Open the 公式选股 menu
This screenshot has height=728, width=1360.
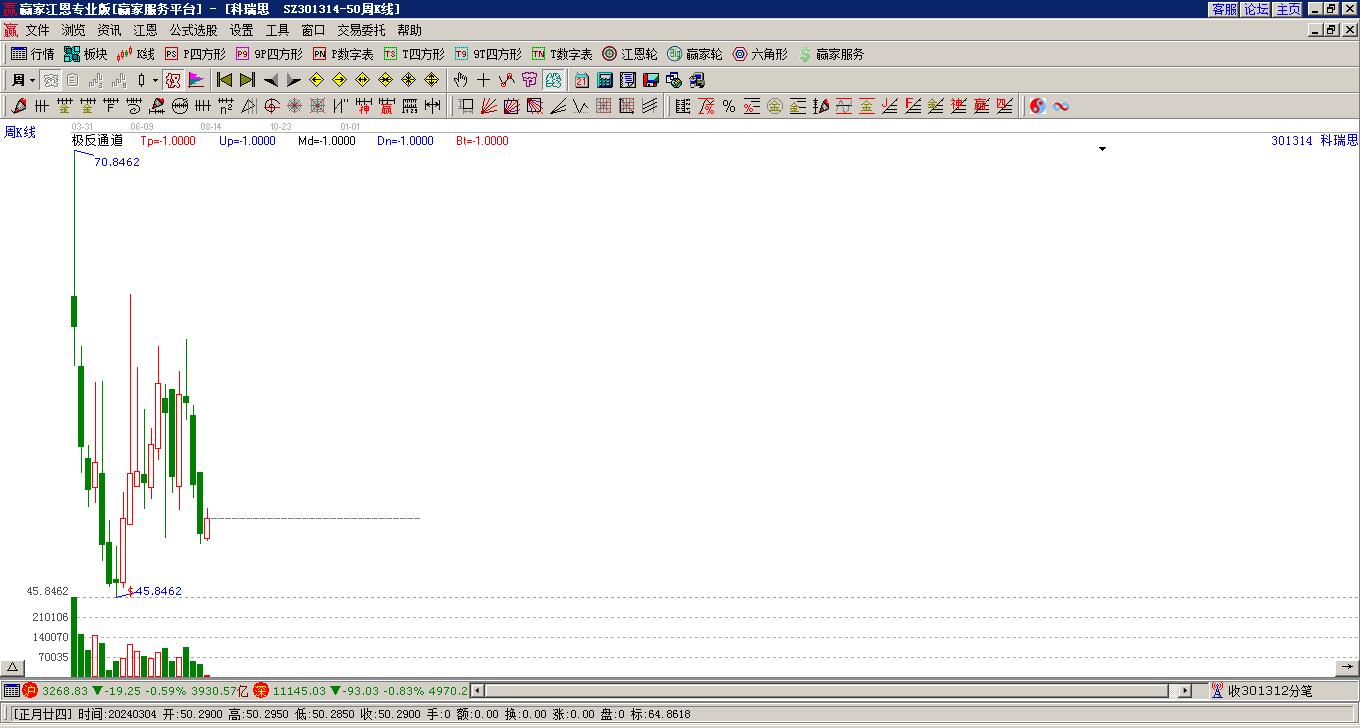[x=193, y=30]
